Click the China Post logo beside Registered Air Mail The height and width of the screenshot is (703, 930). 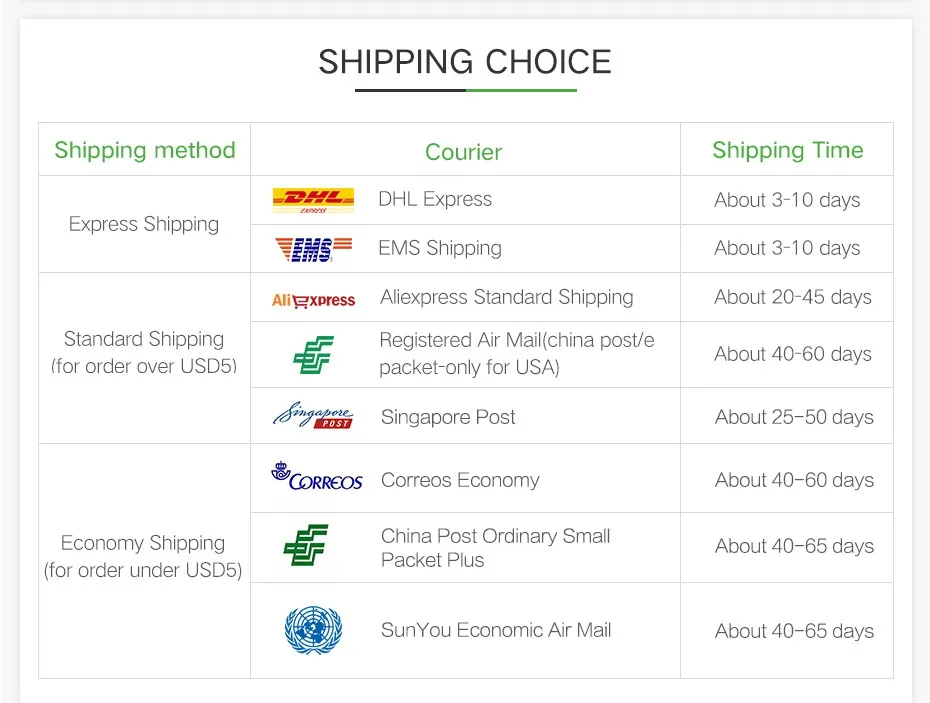[314, 354]
